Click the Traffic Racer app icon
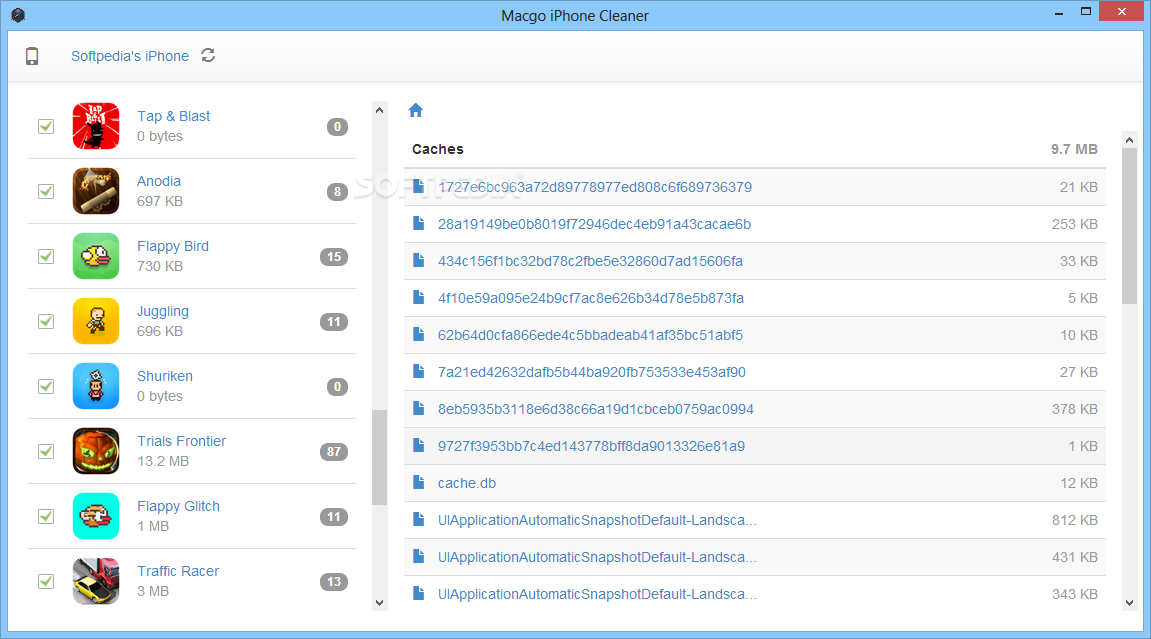Viewport: 1151px width, 639px height. coord(96,581)
